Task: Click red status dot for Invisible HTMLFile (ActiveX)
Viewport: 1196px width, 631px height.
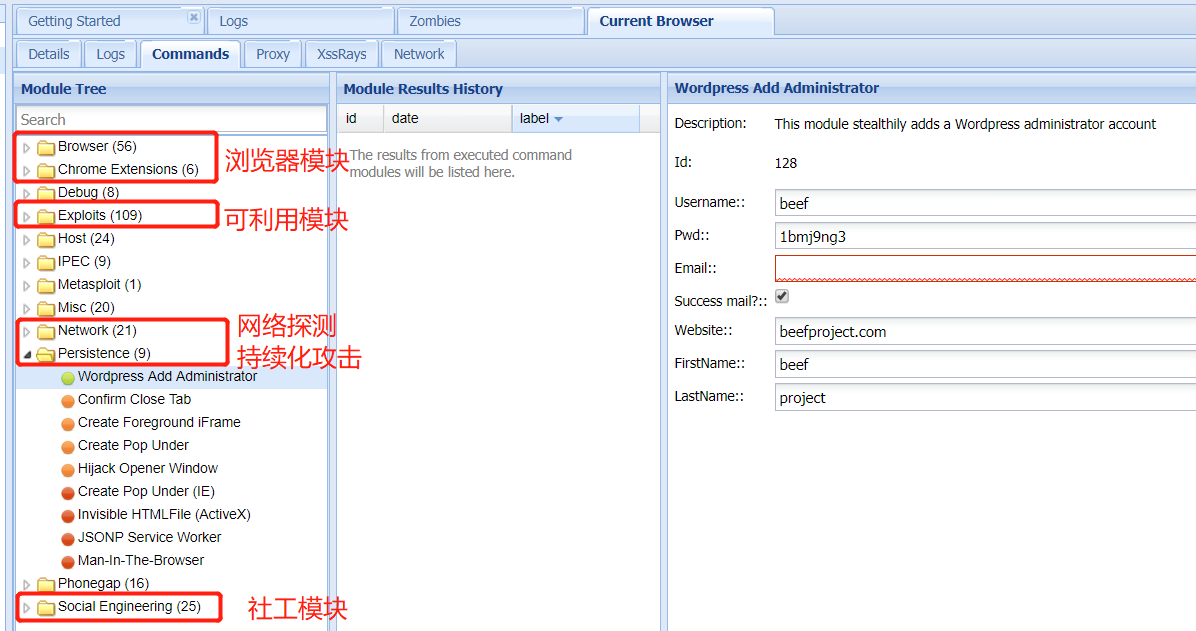Action: click(68, 516)
